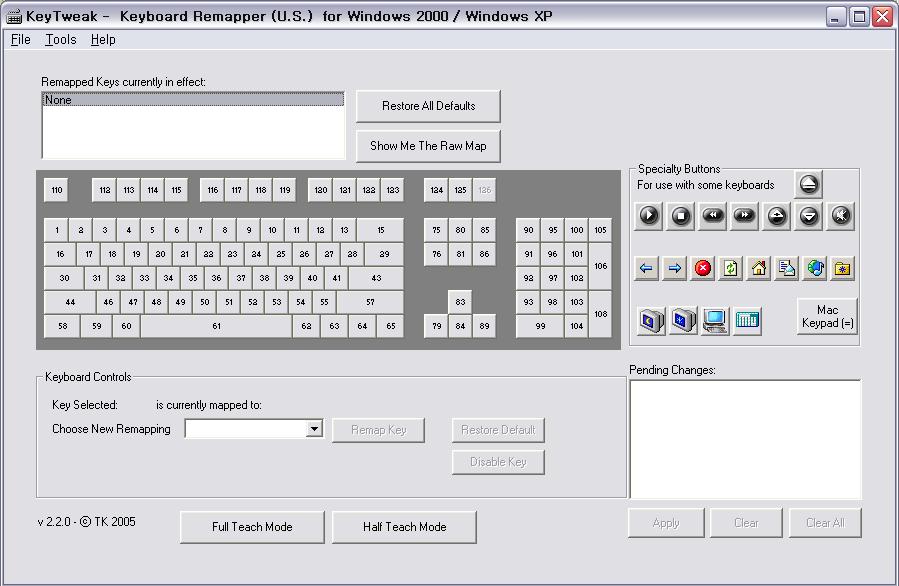This screenshot has width=899, height=586.
Task: Click the media Eject specialty button
Action: coord(808,184)
